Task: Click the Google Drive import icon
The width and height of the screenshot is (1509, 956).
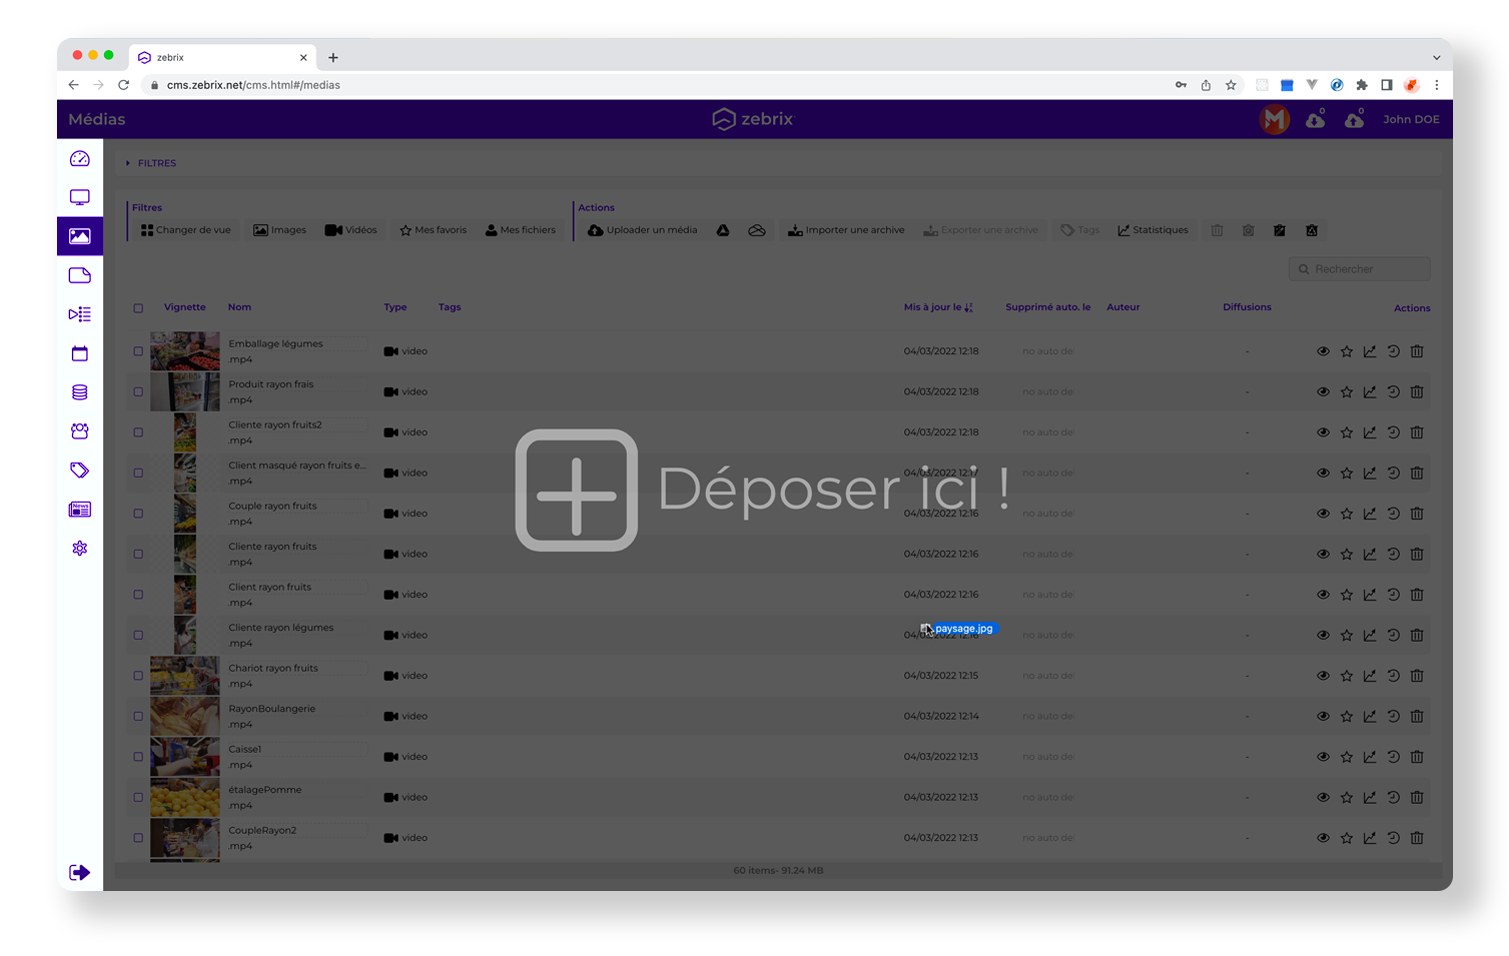Action: 722,231
